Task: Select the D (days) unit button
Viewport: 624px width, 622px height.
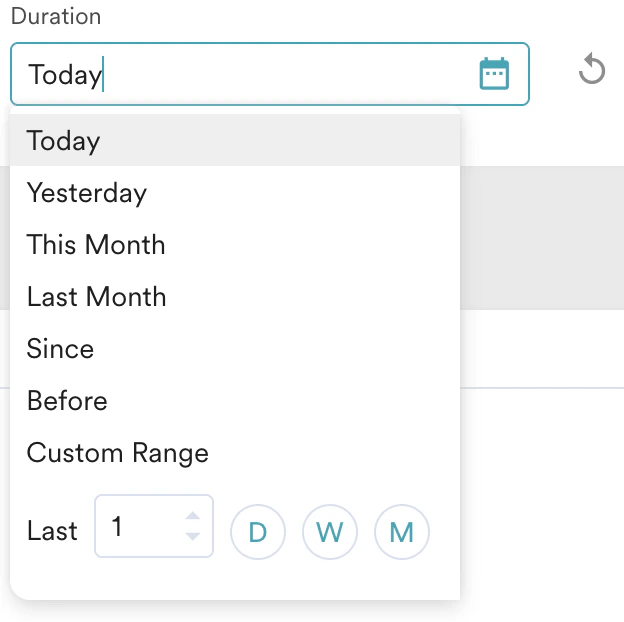Action: (x=258, y=532)
